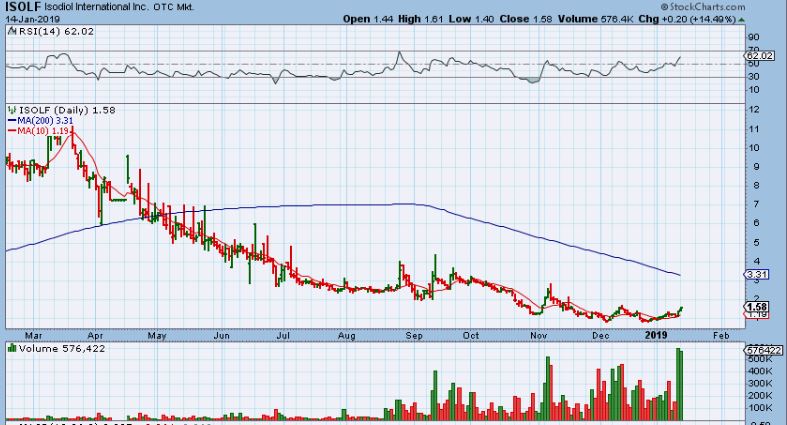
Task: Click the 12 level on price axis
Action: point(754,110)
